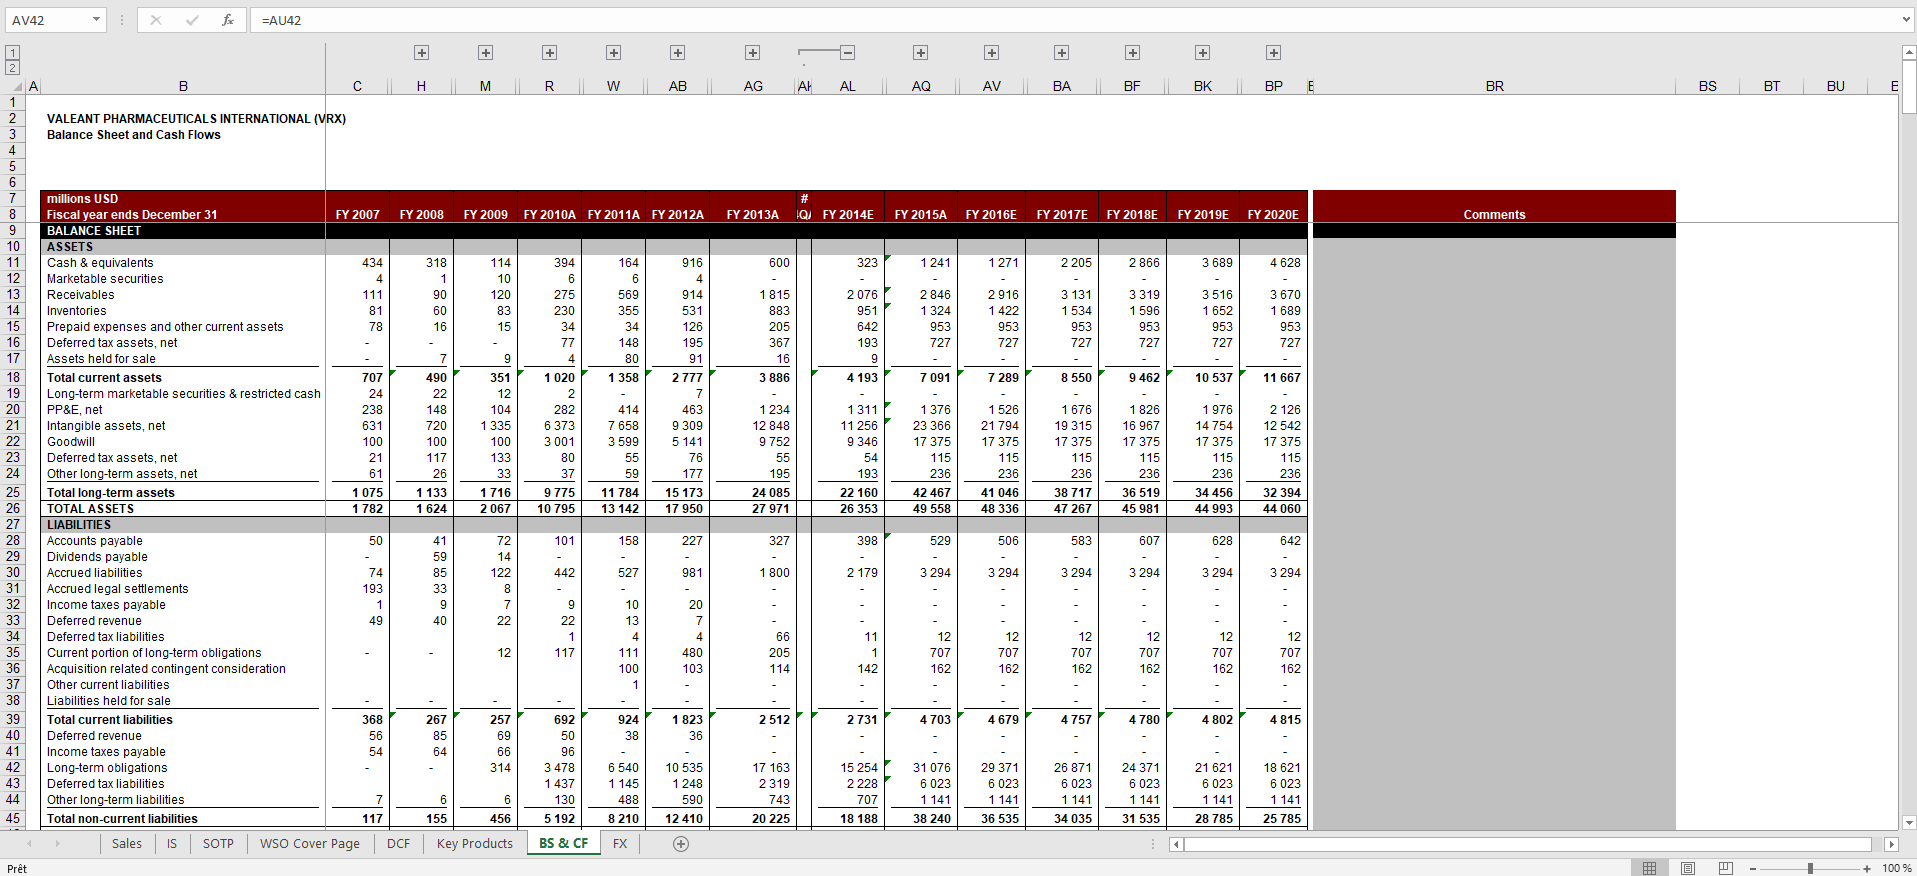
Task: Expand column group above column R
Action: click(x=550, y=53)
